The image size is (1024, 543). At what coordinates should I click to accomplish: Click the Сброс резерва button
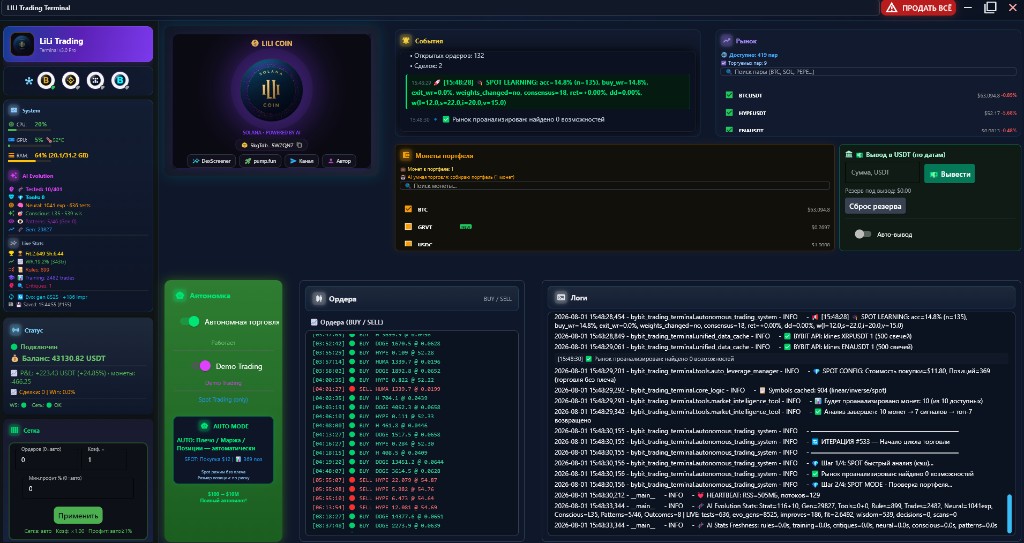point(875,206)
